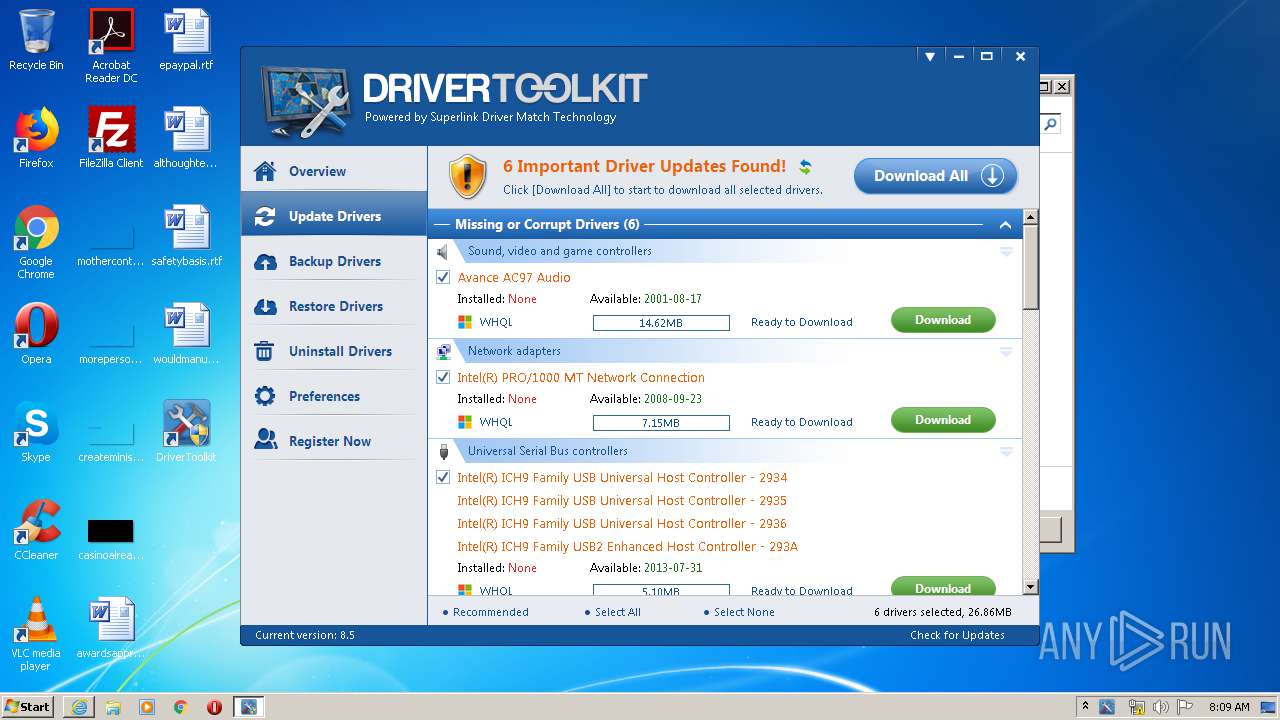Viewport: 1280px width, 720px height.
Task: Click the driver list scroll up arrow
Action: tap(1030, 217)
